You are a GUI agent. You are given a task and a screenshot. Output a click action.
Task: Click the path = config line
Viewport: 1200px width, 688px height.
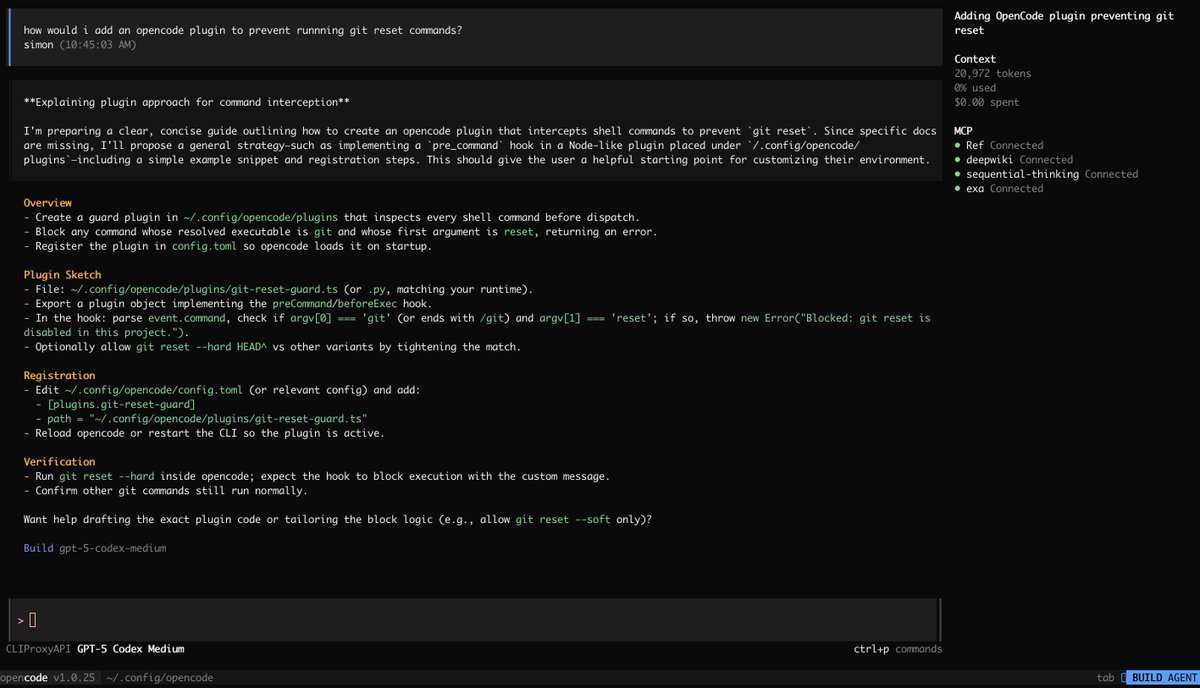pyautogui.click(x=208, y=419)
